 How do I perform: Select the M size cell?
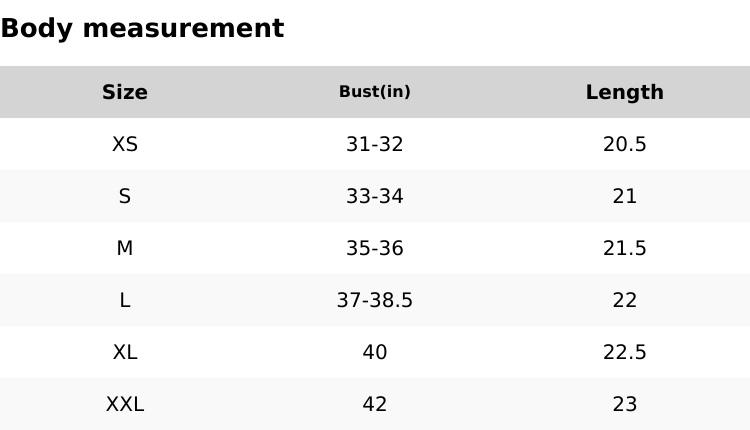pyautogui.click(x=125, y=248)
